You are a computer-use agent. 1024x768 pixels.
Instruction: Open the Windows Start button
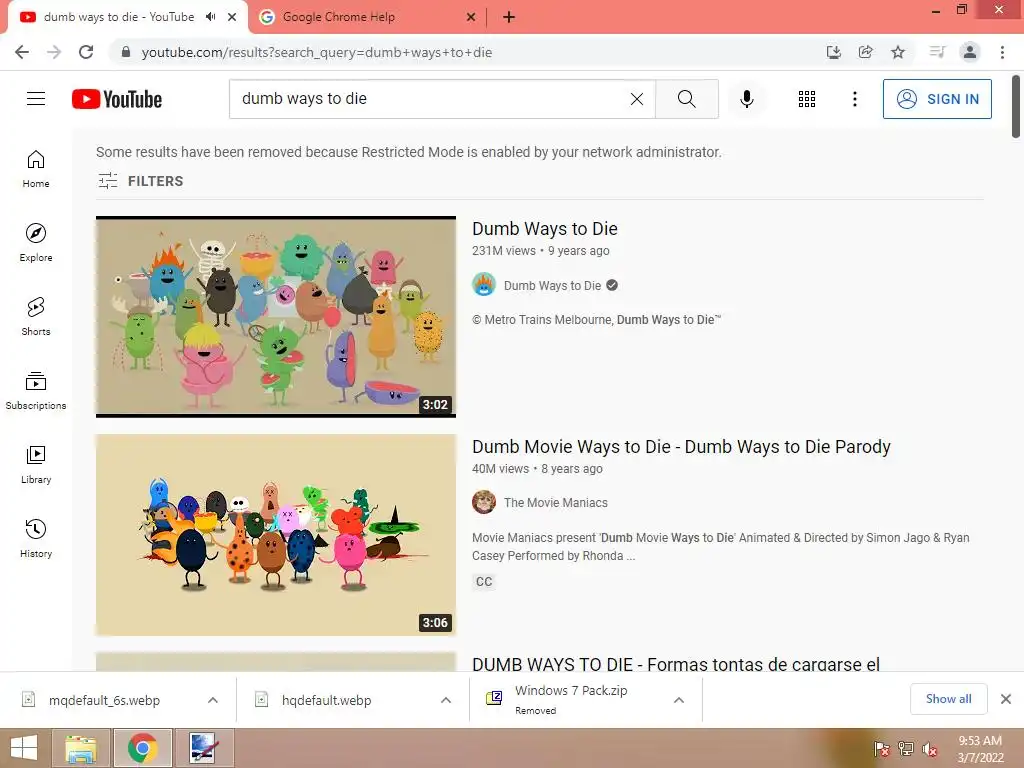click(24, 748)
